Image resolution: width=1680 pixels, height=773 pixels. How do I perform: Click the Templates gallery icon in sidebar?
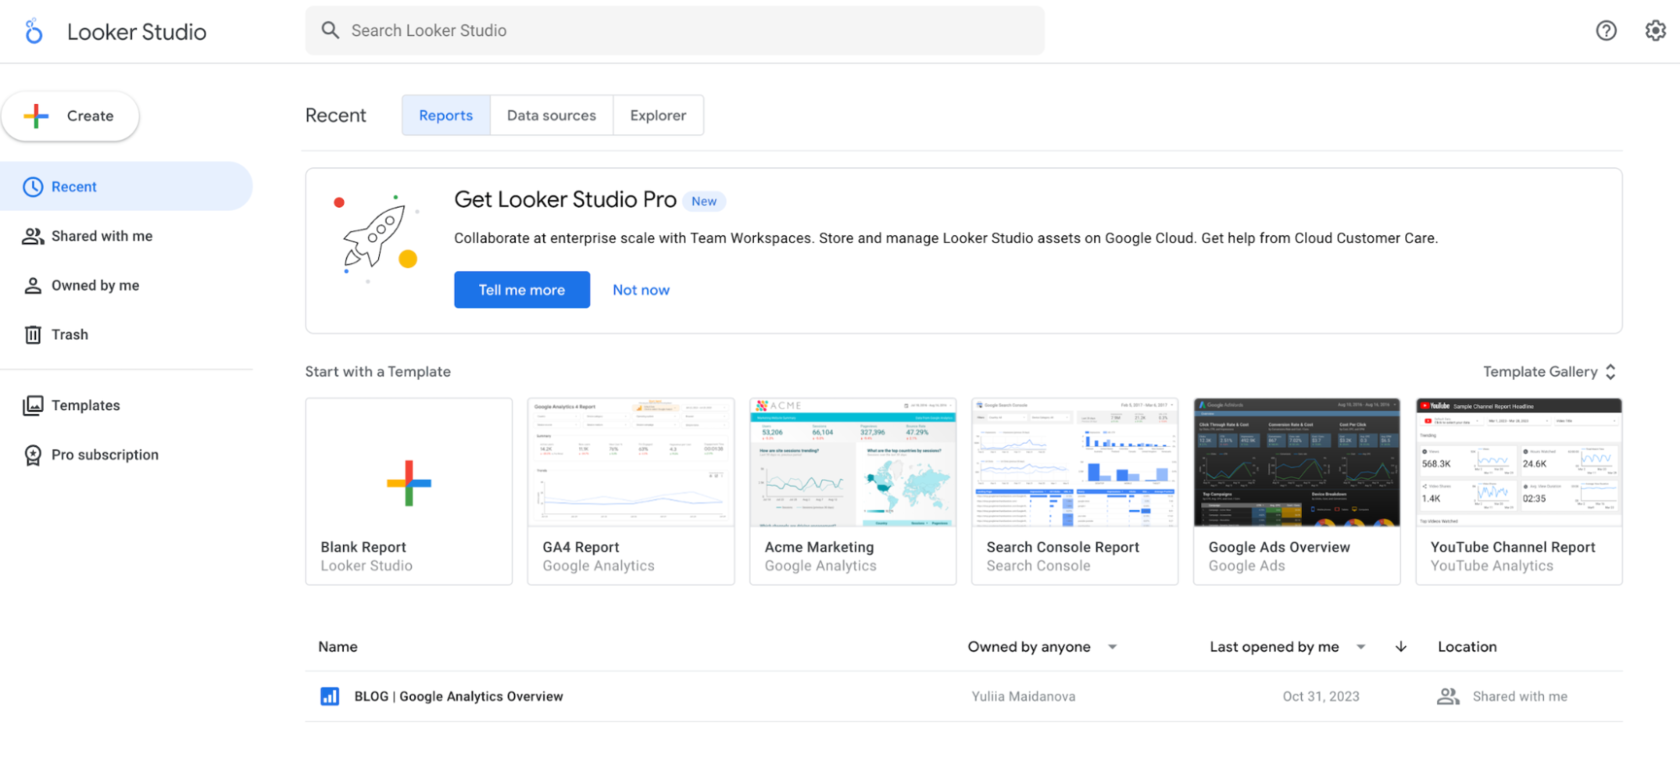point(33,406)
